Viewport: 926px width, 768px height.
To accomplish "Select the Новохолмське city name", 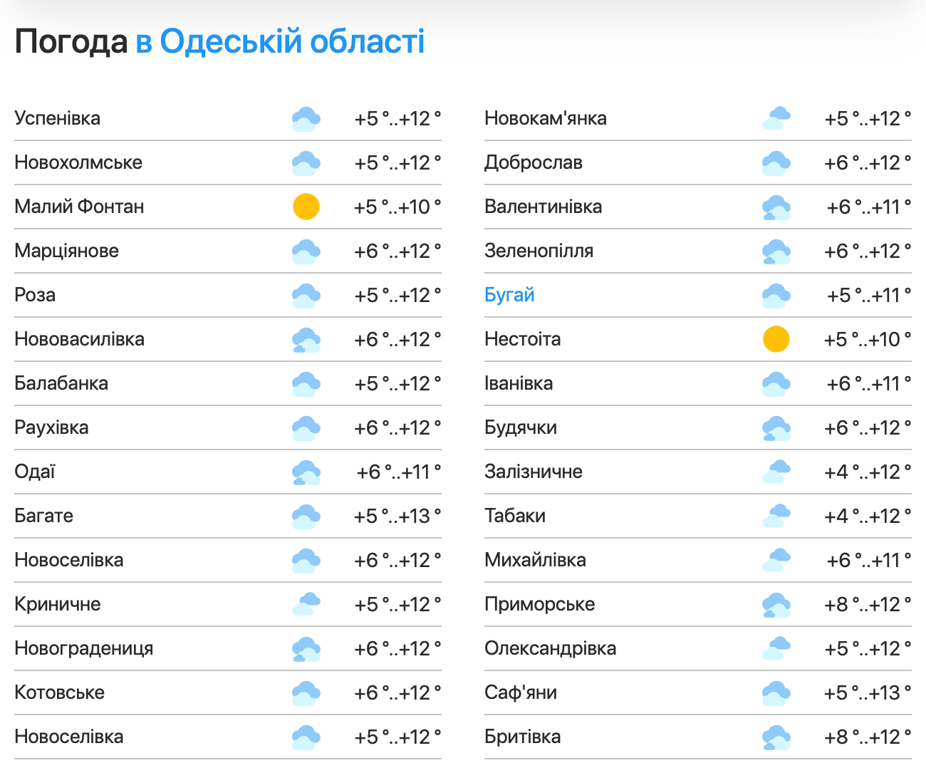I will [78, 162].
